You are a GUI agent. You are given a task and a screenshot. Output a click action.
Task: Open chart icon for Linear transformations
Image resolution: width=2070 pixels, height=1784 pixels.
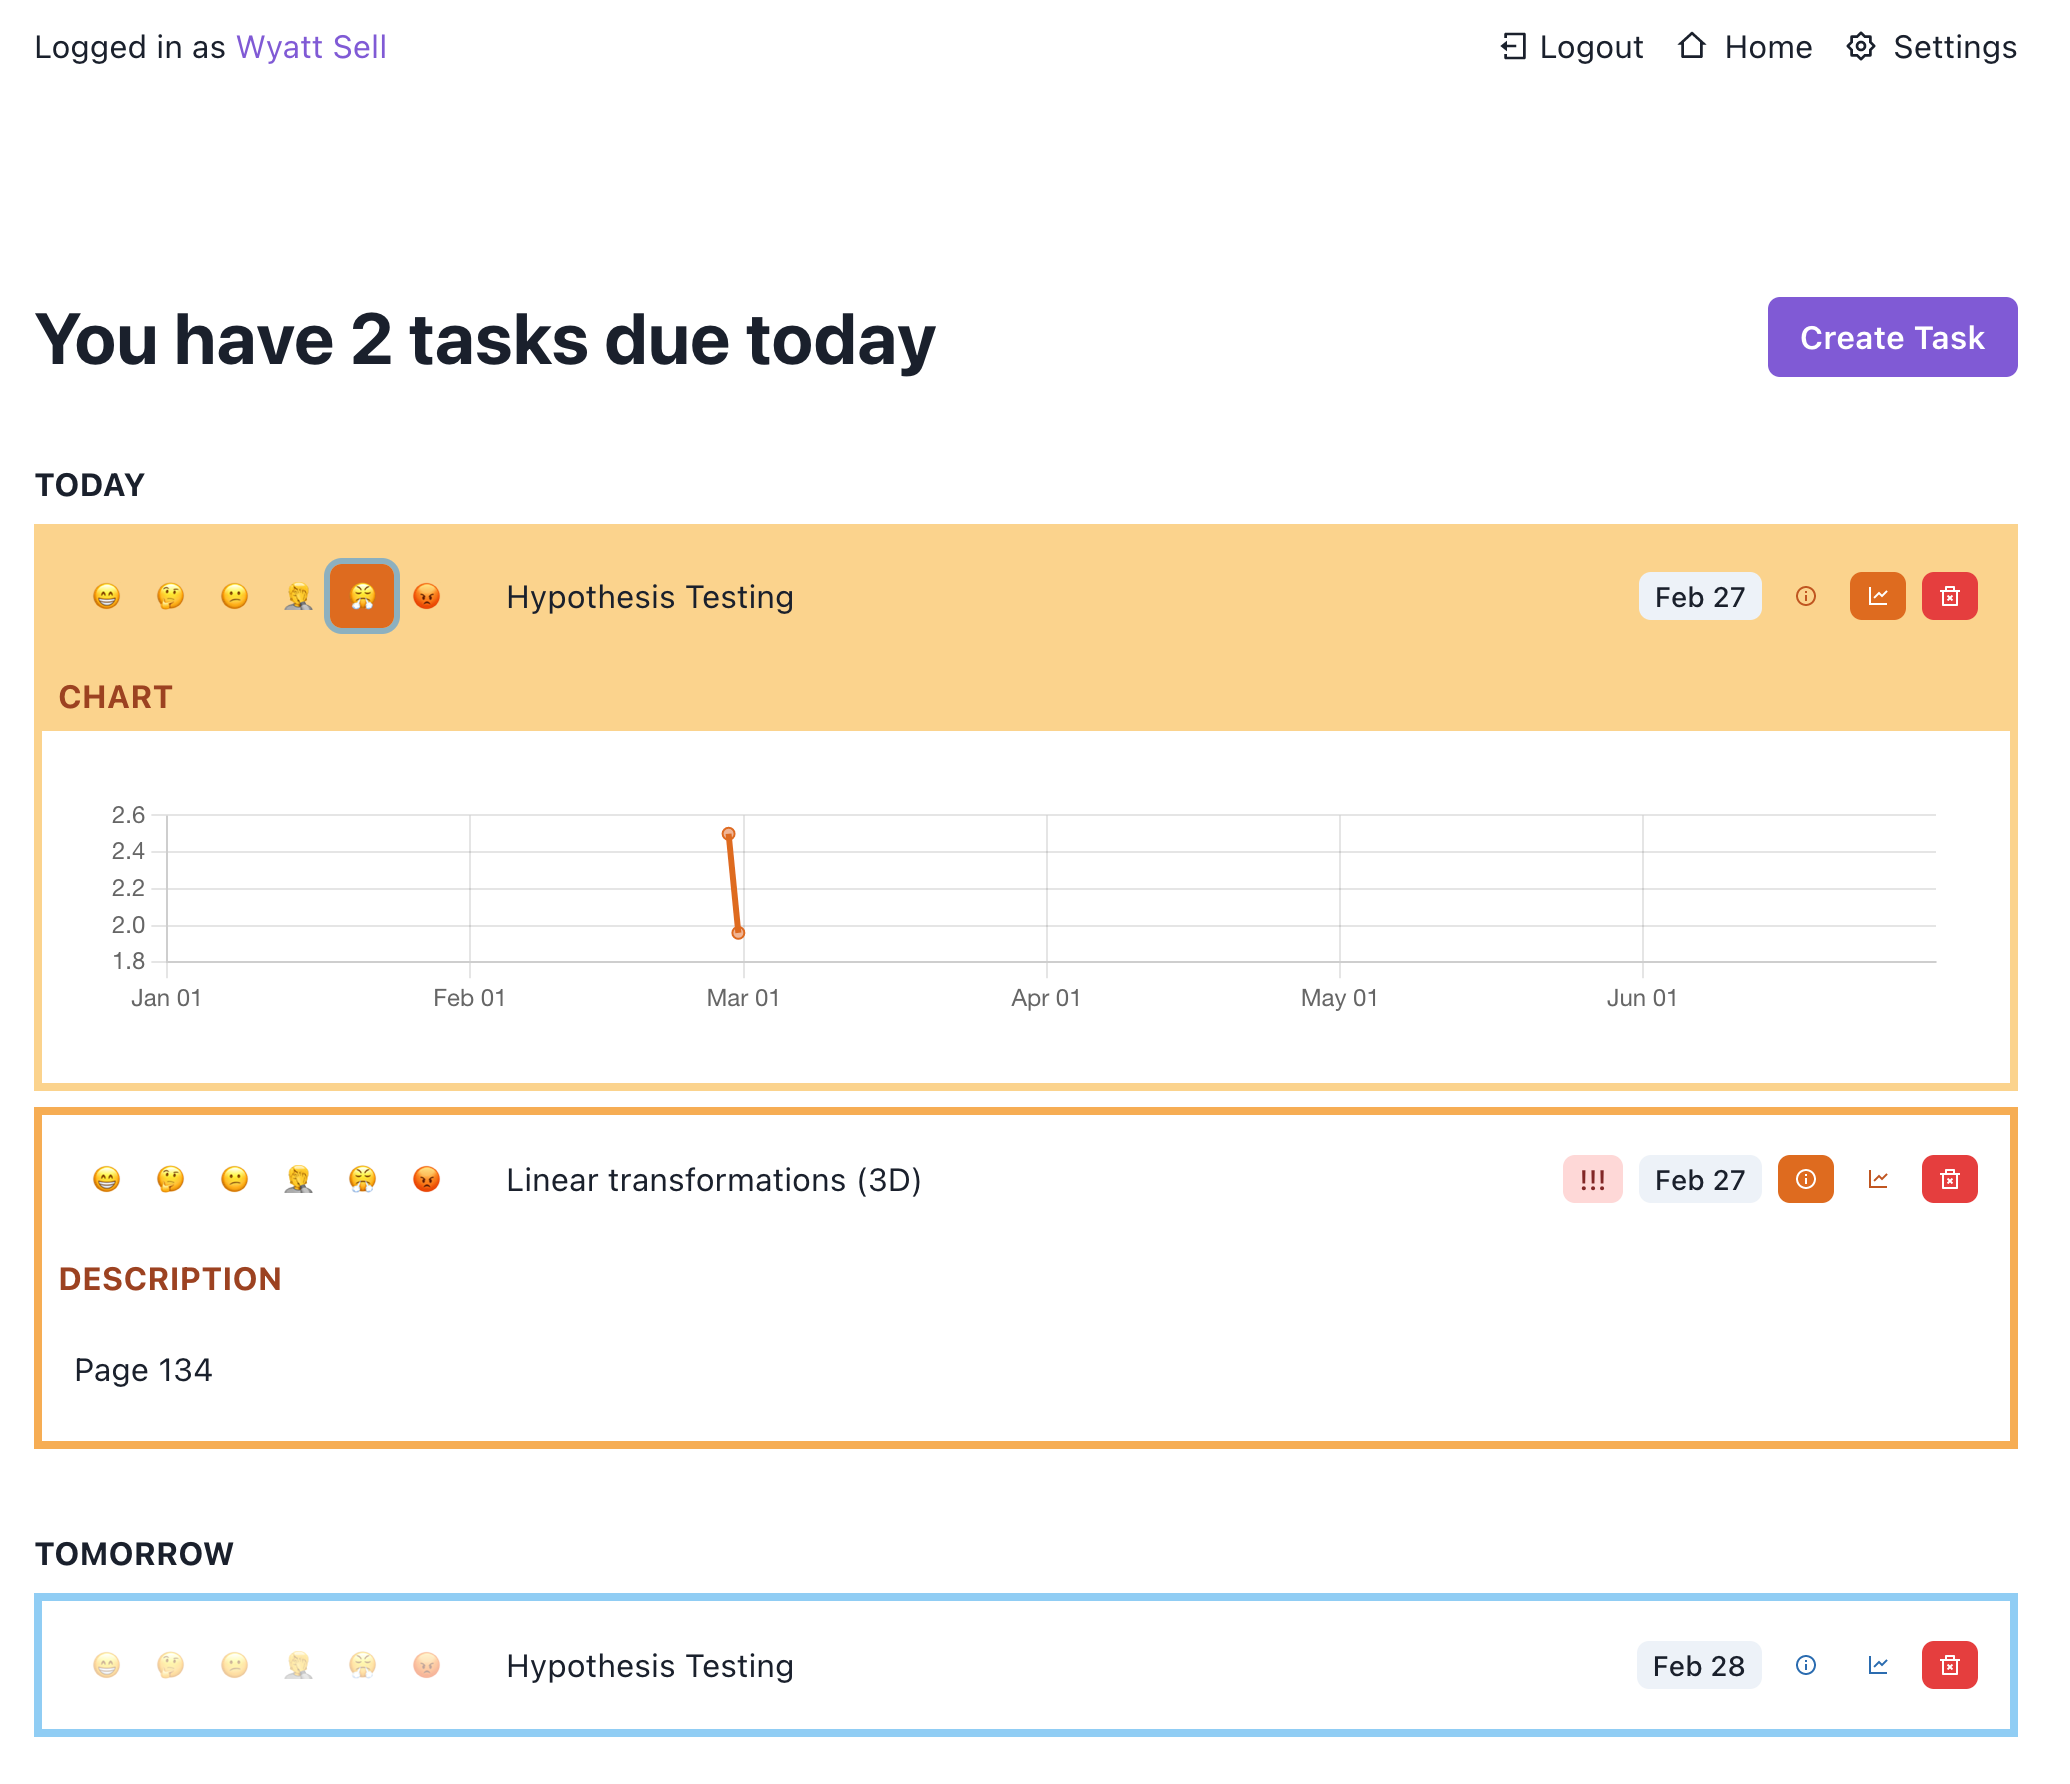[x=1877, y=1180]
